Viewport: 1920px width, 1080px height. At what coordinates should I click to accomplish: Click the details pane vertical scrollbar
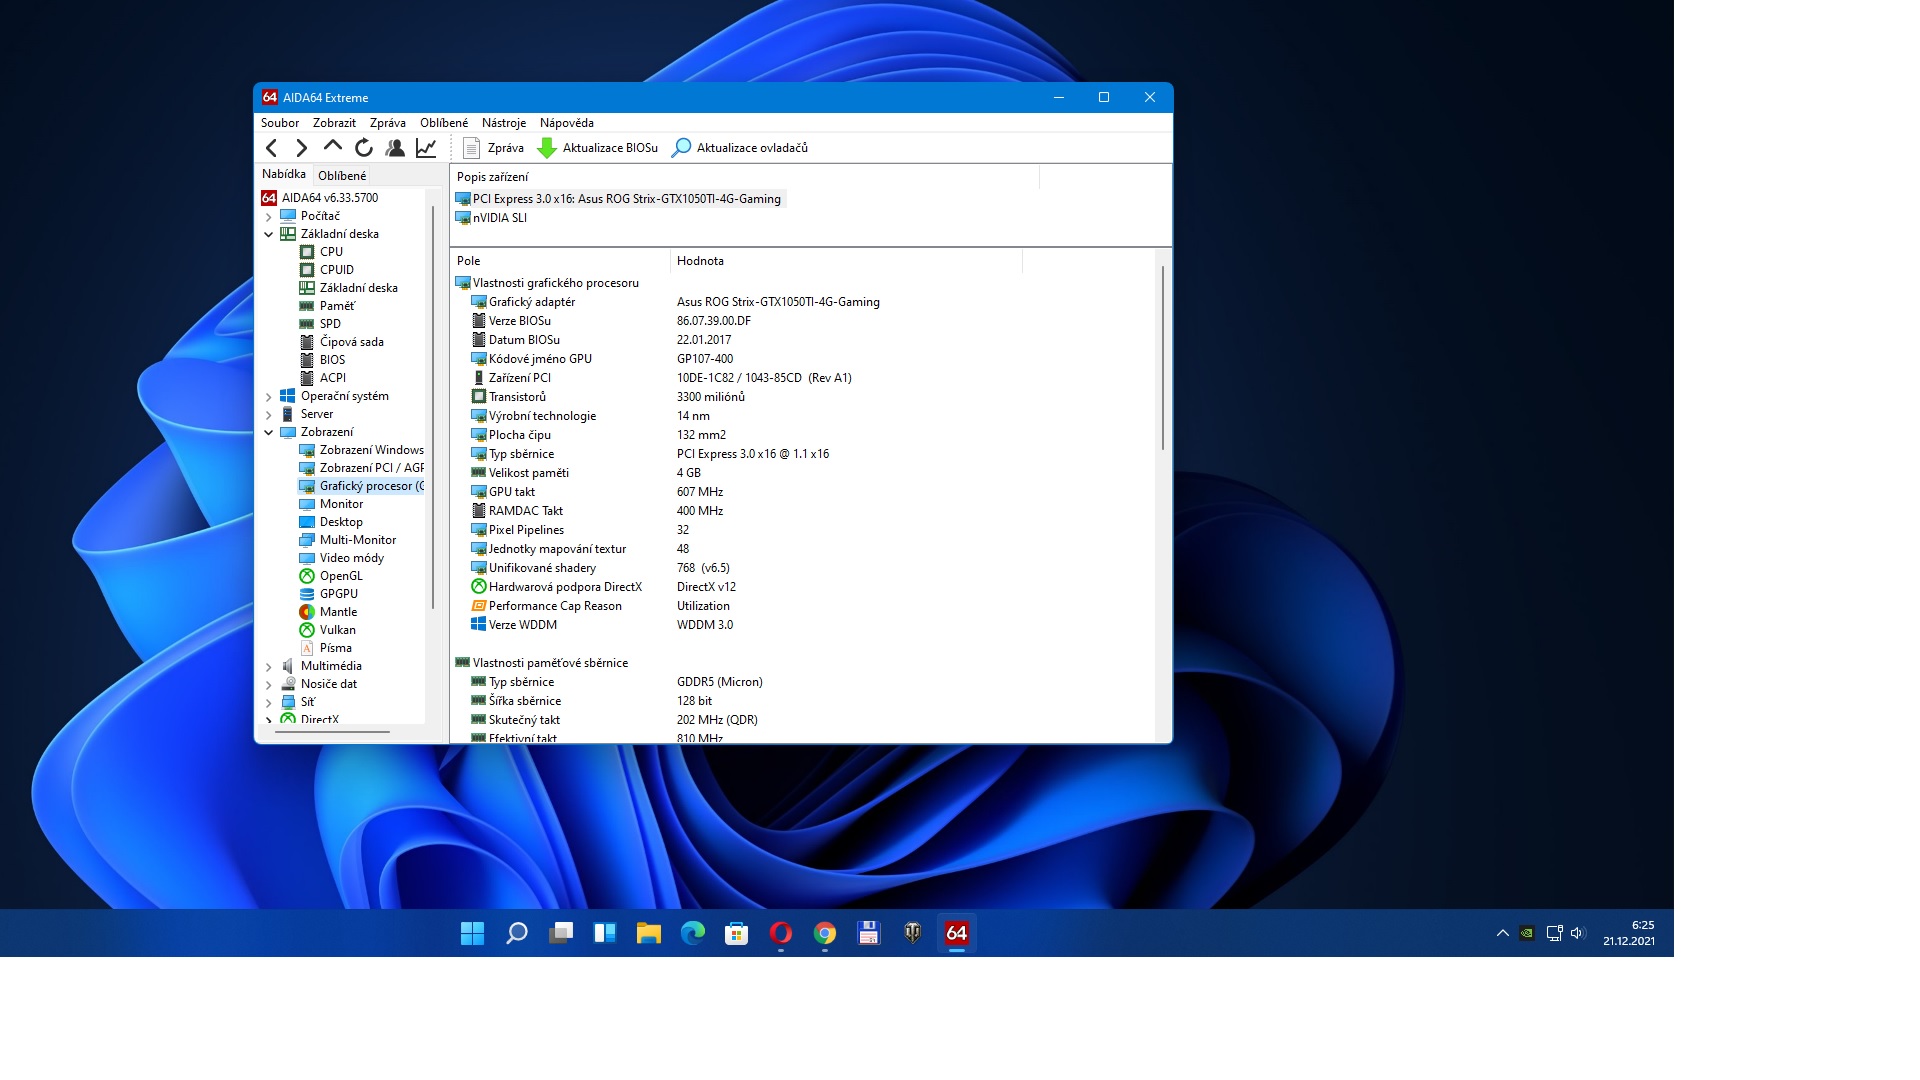[x=1162, y=357]
